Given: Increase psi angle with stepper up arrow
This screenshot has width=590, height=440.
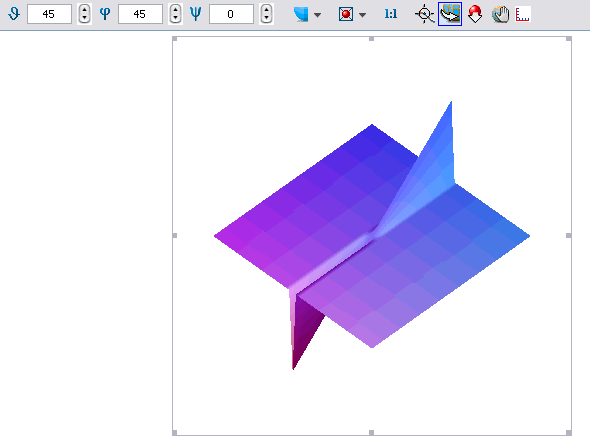Looking at the screenshot, I should [266, 9].
